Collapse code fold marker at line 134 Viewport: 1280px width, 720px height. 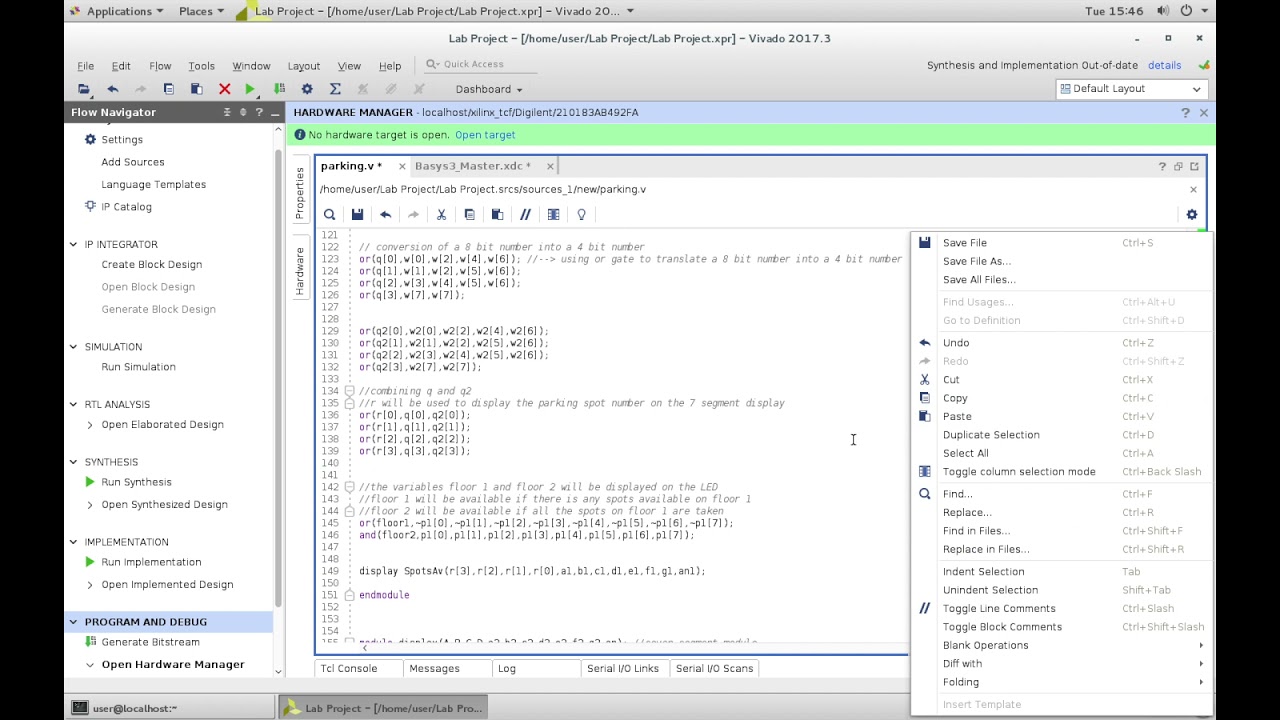349,391
